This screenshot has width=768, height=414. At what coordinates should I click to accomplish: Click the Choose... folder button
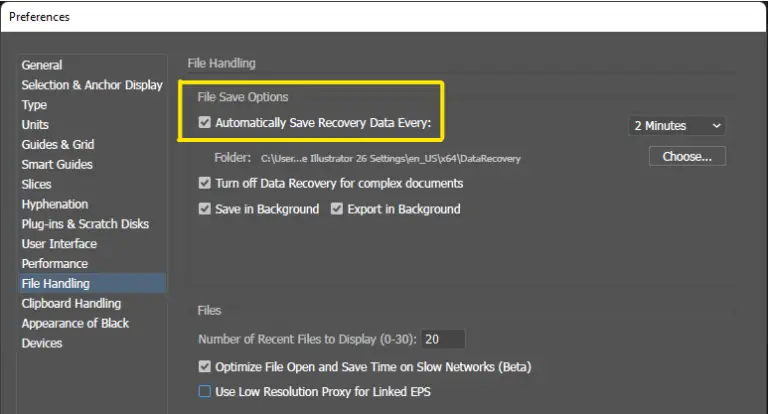pyautogui.click(x=686, y=156)
